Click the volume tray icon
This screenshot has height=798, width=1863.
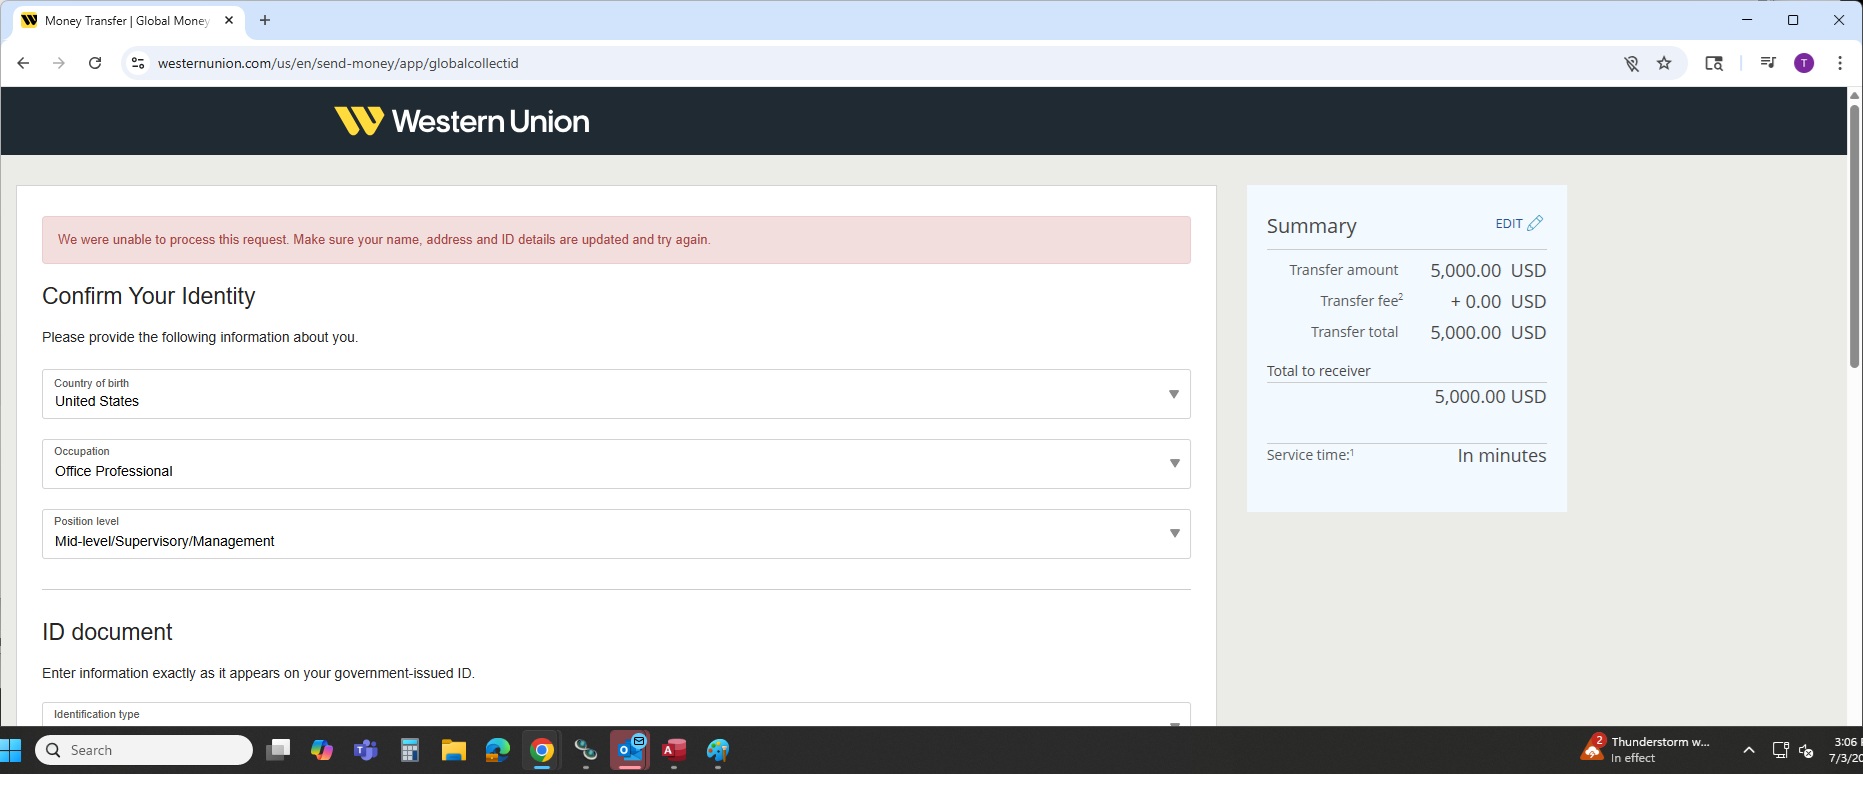[x=1806, y=750]
